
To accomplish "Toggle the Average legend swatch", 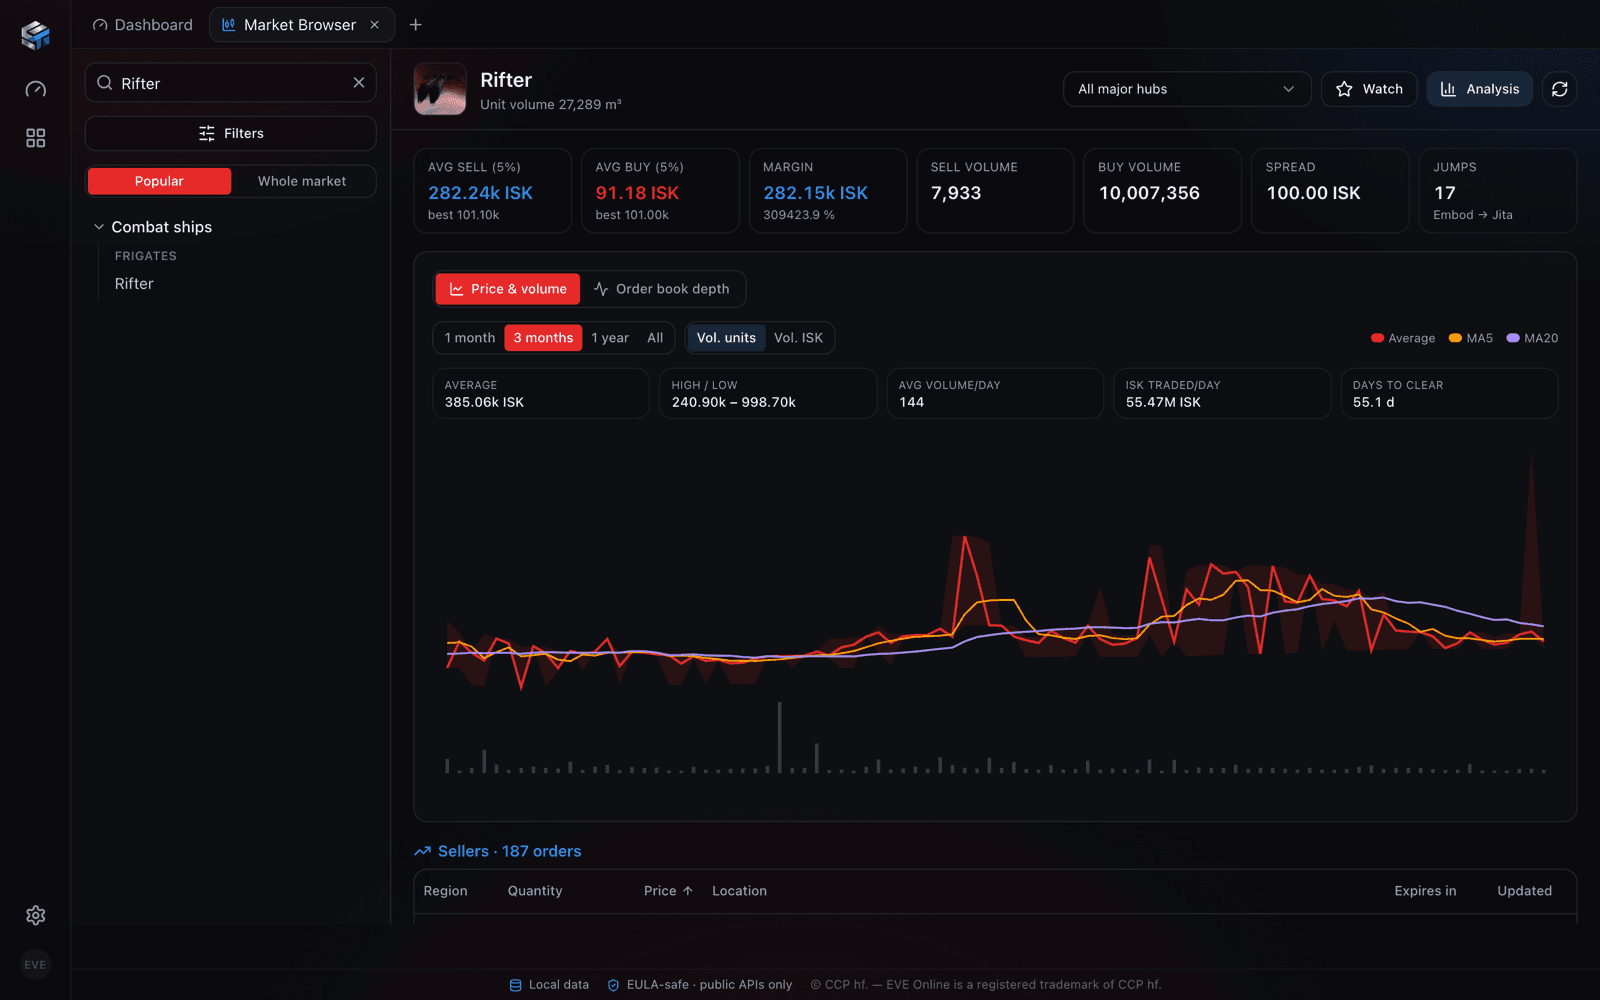I will 1377,338.
